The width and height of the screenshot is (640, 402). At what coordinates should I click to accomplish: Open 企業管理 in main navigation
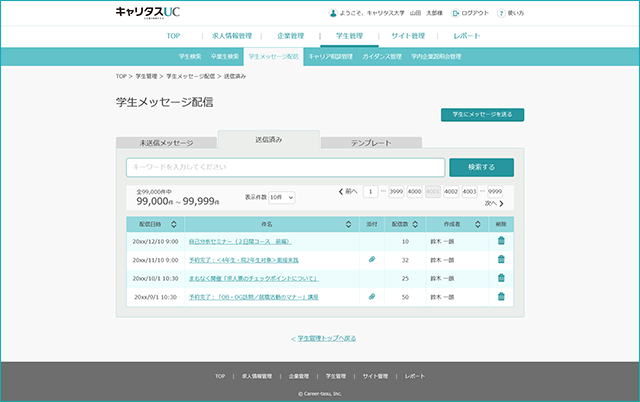click(x=291, y=36)
